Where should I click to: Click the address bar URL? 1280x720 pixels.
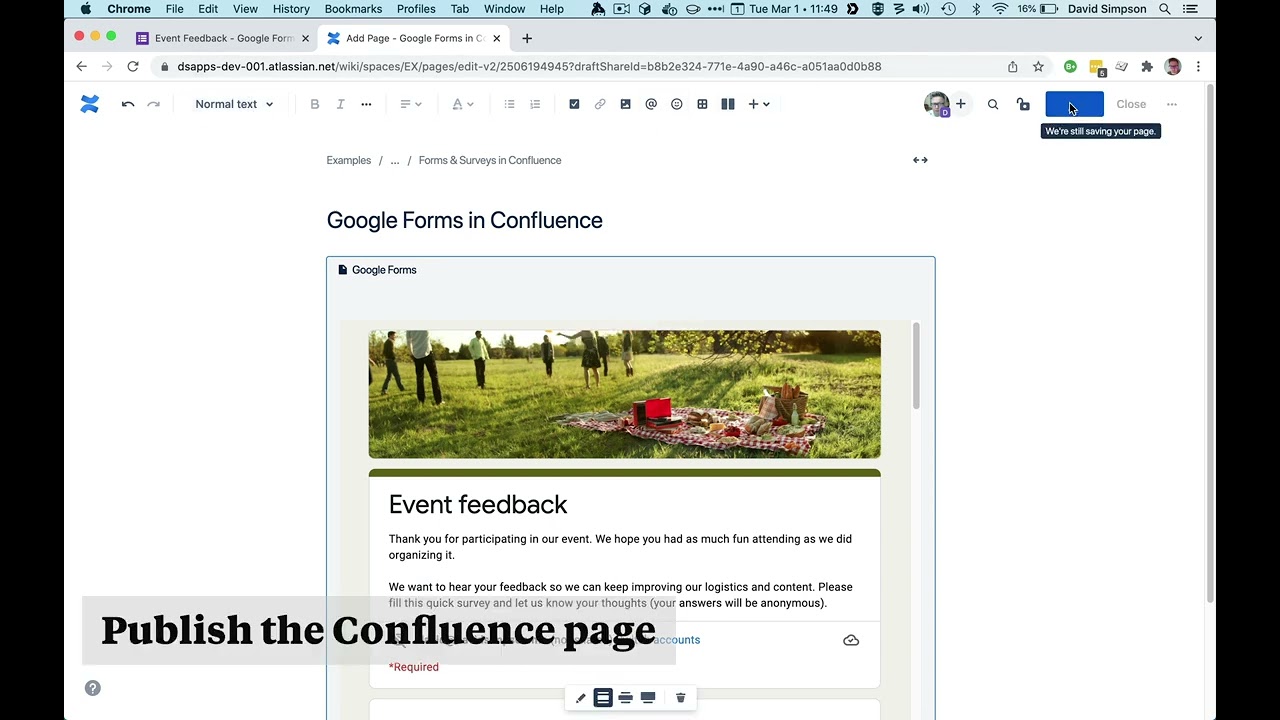(x=529, y=66)
